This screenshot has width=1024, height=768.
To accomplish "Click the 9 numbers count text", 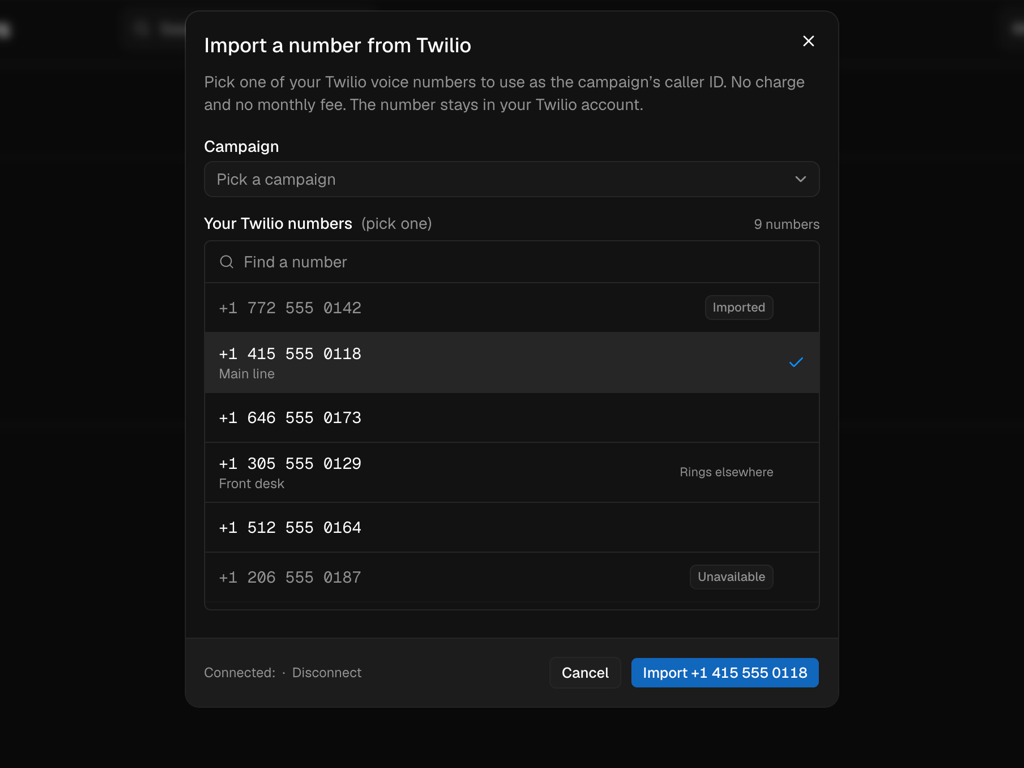I will 786,224.
